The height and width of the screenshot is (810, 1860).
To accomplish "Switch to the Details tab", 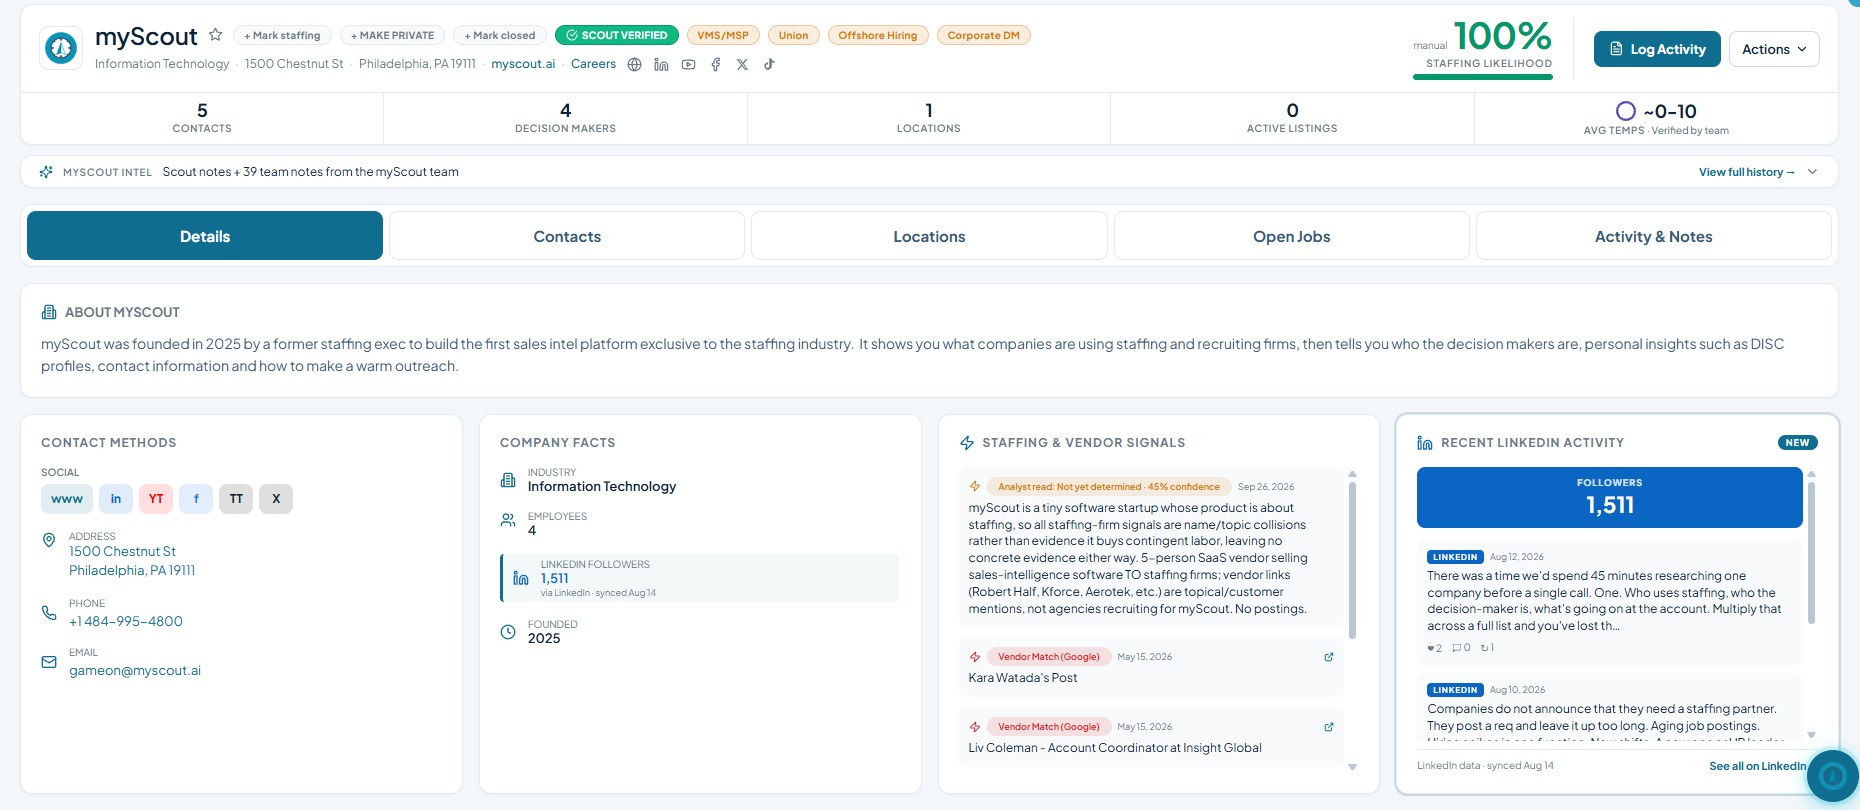I will coord(205,236).
